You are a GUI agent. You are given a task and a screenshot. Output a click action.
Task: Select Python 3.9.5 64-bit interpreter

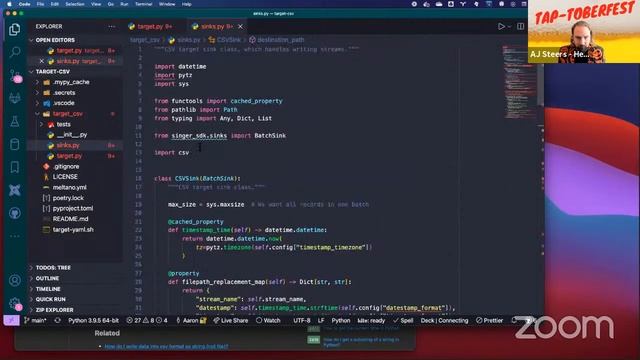(93, 320)
